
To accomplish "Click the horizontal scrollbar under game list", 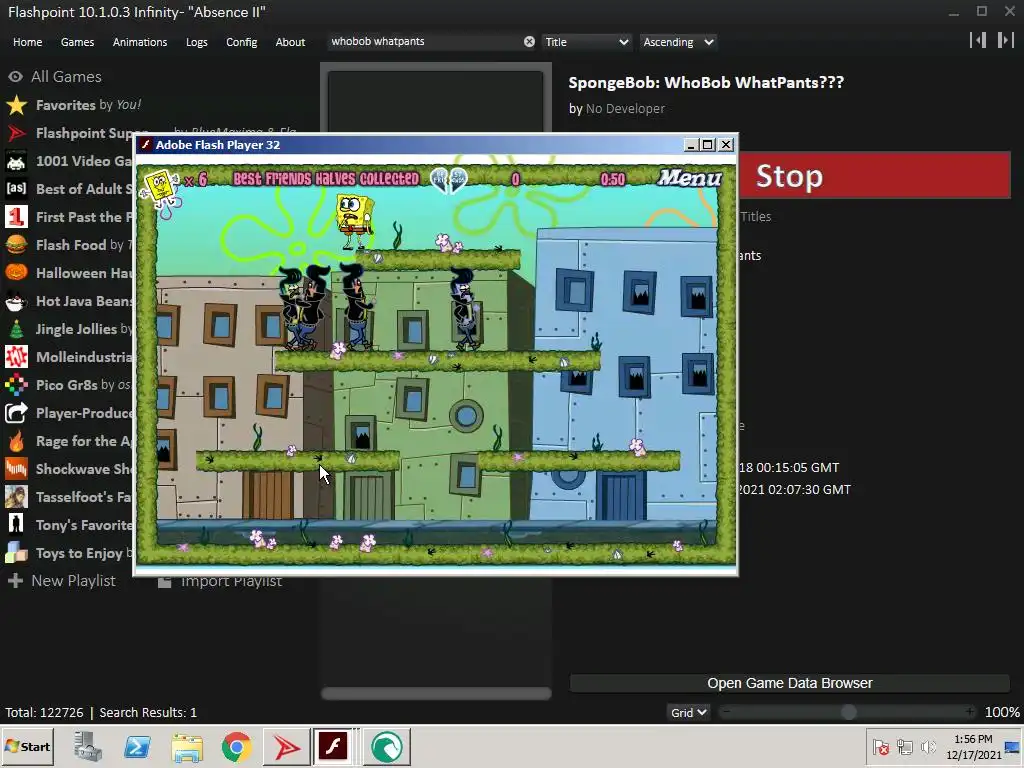I will click(x=436, y=694).
